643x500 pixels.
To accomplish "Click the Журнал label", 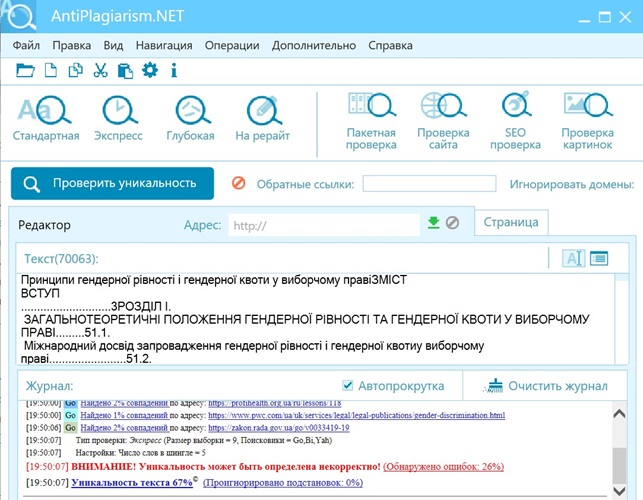I will pos(49,386).
